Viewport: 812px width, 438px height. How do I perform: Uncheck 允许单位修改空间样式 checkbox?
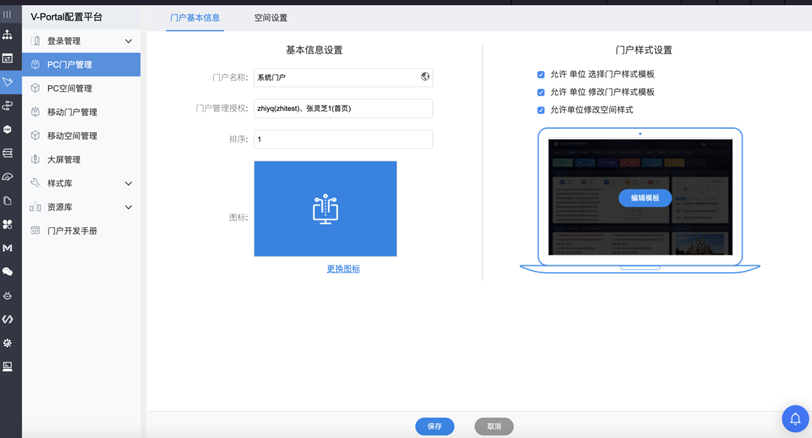tap(541, 110)
